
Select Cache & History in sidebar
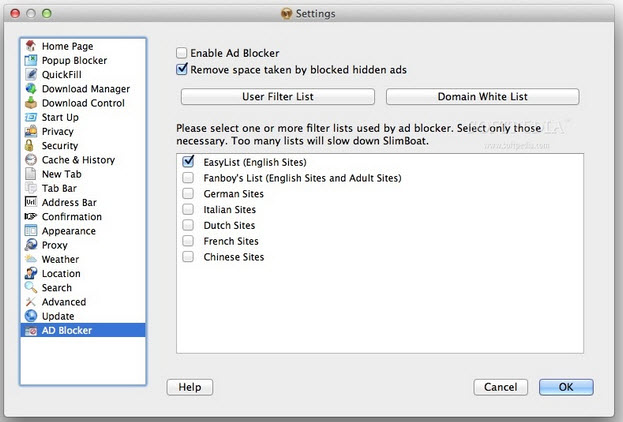[x=77, y=160]
